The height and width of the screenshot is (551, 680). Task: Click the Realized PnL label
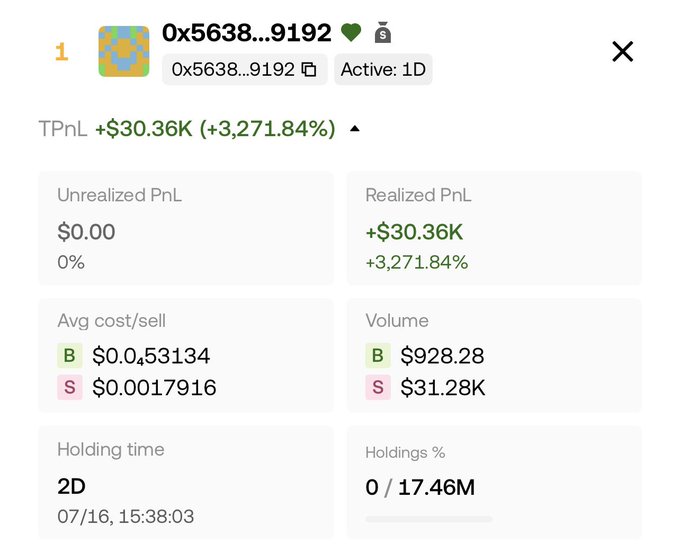[418, 195]
